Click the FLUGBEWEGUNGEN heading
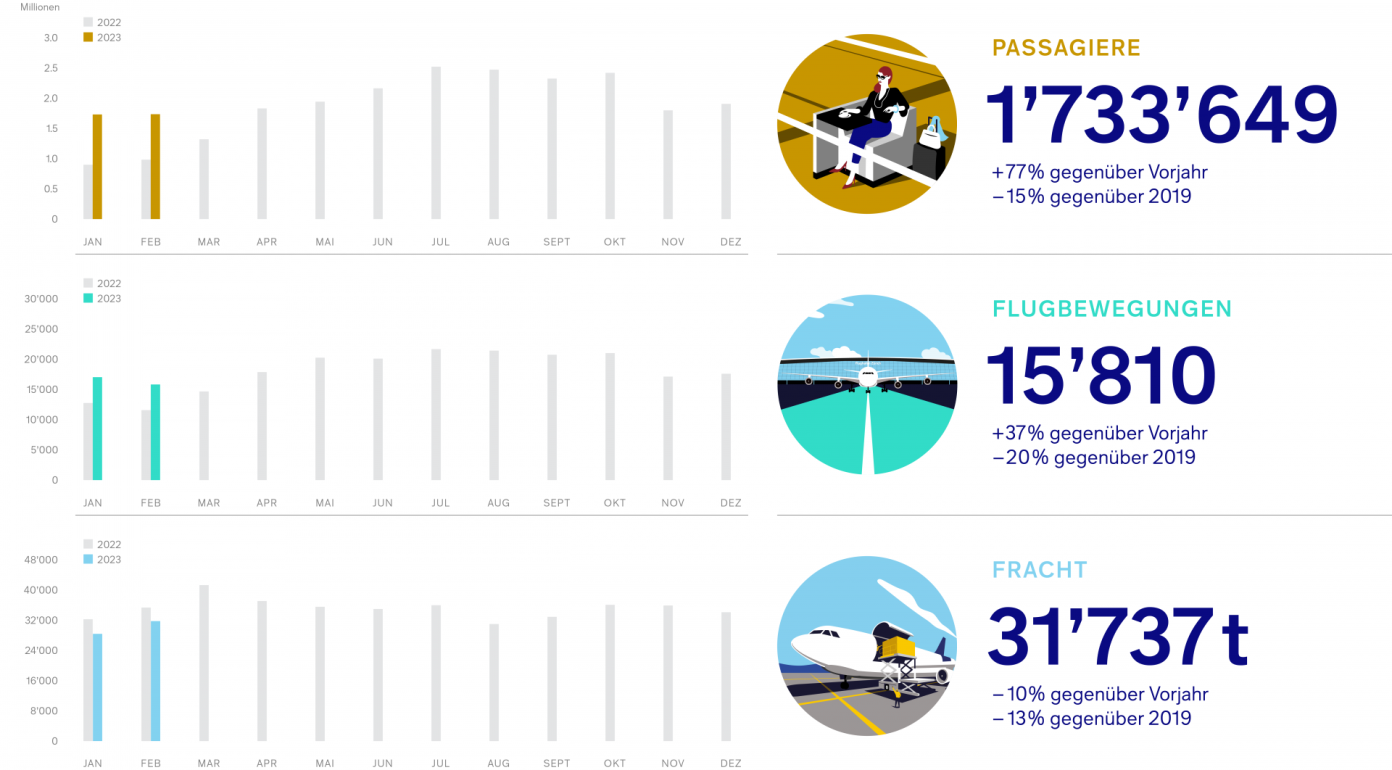The image size is (1392, 770). 1112,309
